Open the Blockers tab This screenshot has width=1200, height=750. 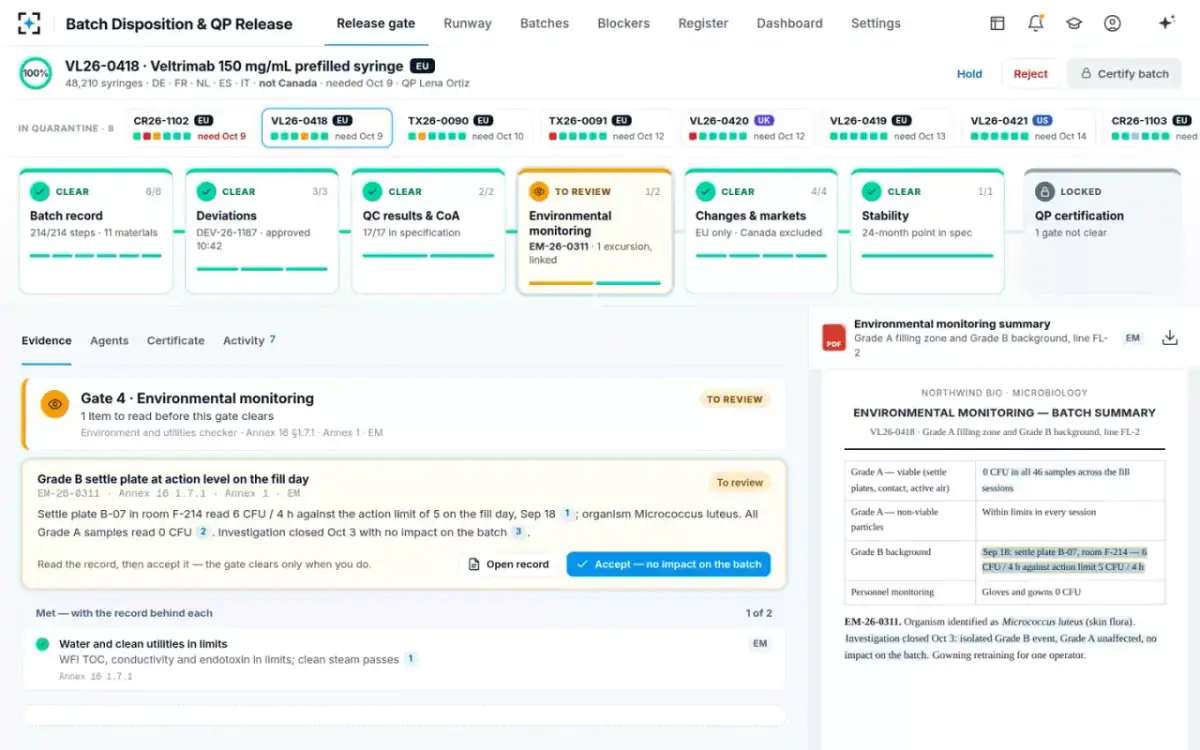623,23
